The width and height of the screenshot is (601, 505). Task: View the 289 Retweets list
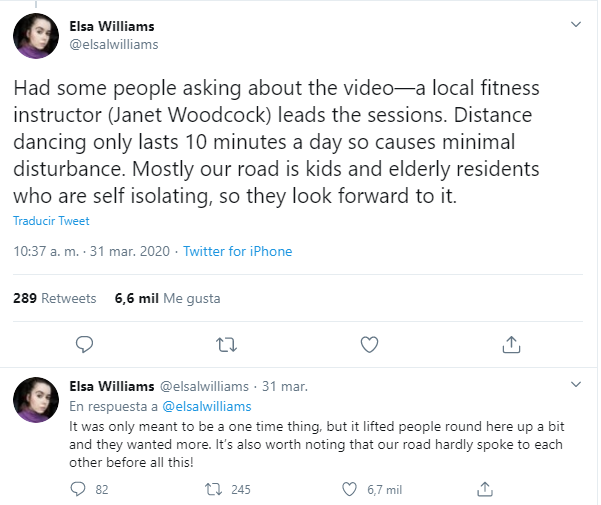tap(54, 298)
